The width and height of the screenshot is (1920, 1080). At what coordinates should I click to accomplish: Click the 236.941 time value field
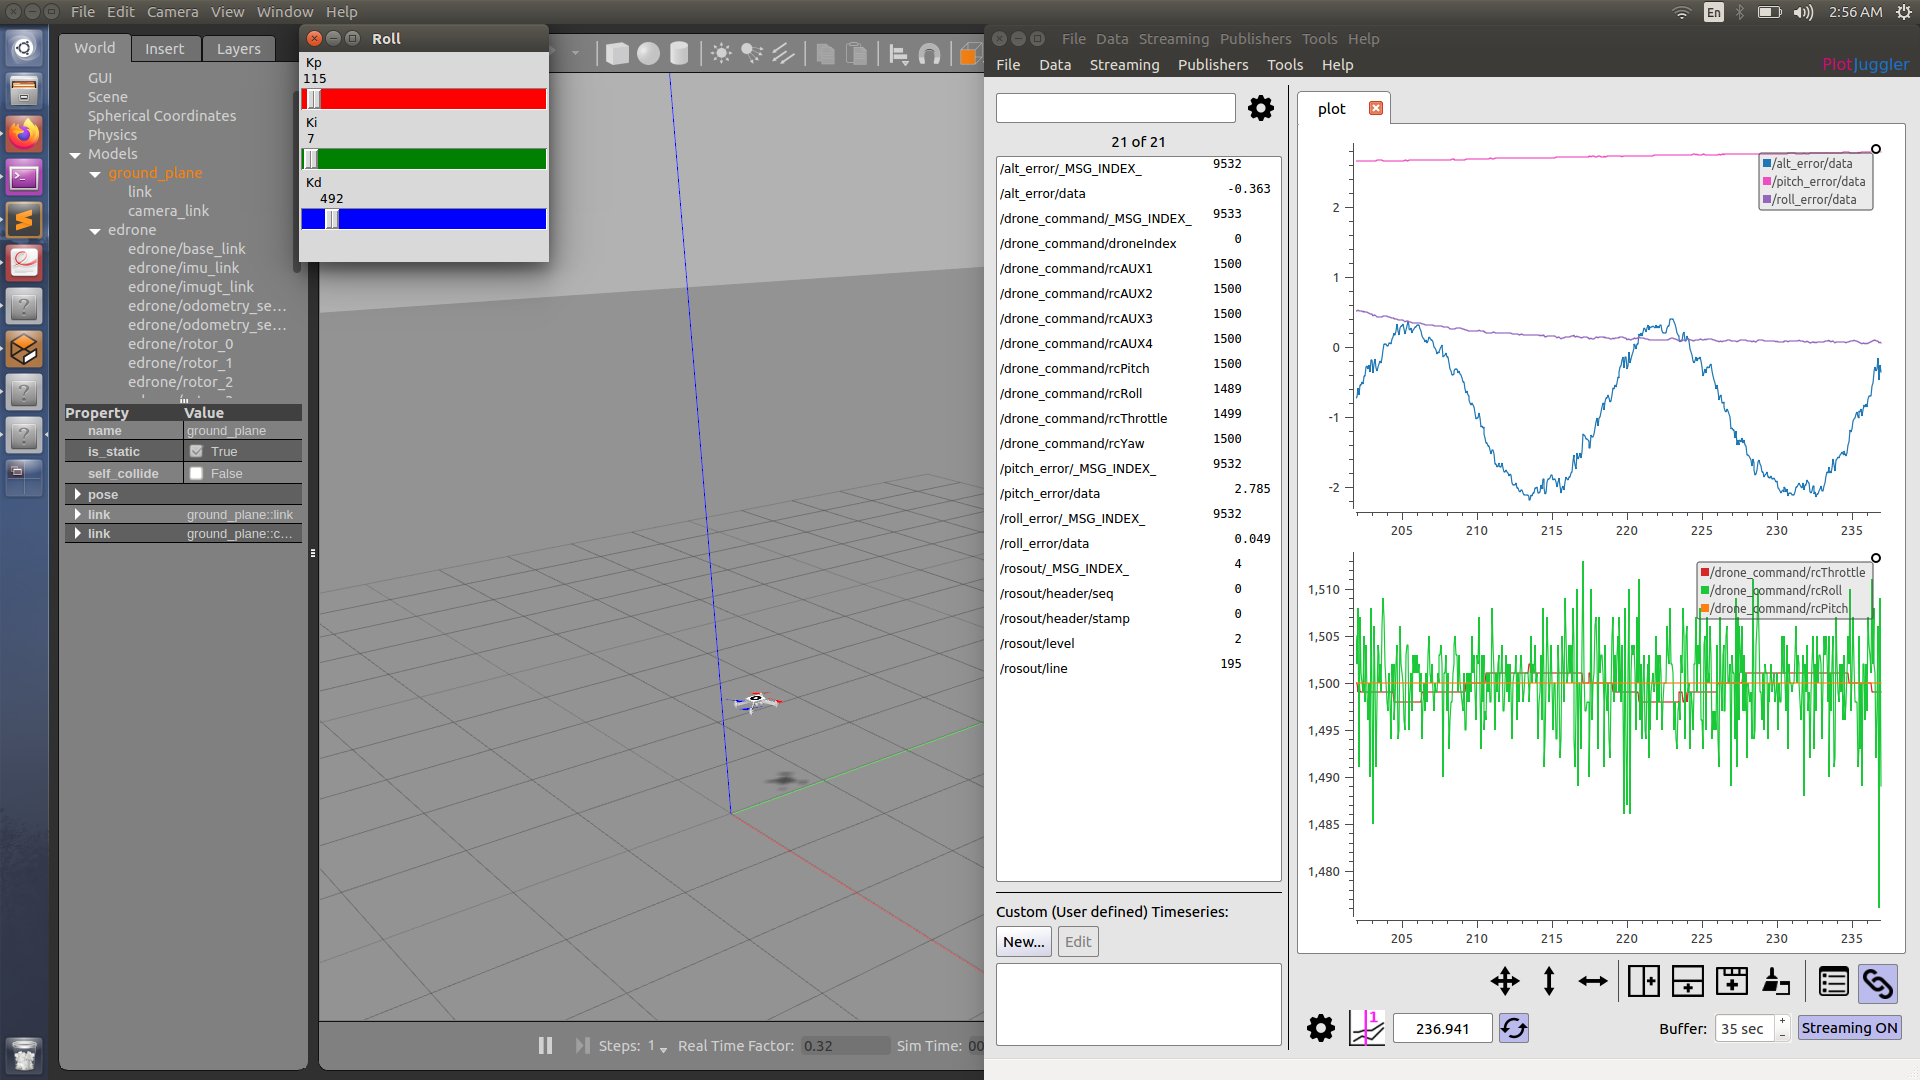point(1442,1029)
